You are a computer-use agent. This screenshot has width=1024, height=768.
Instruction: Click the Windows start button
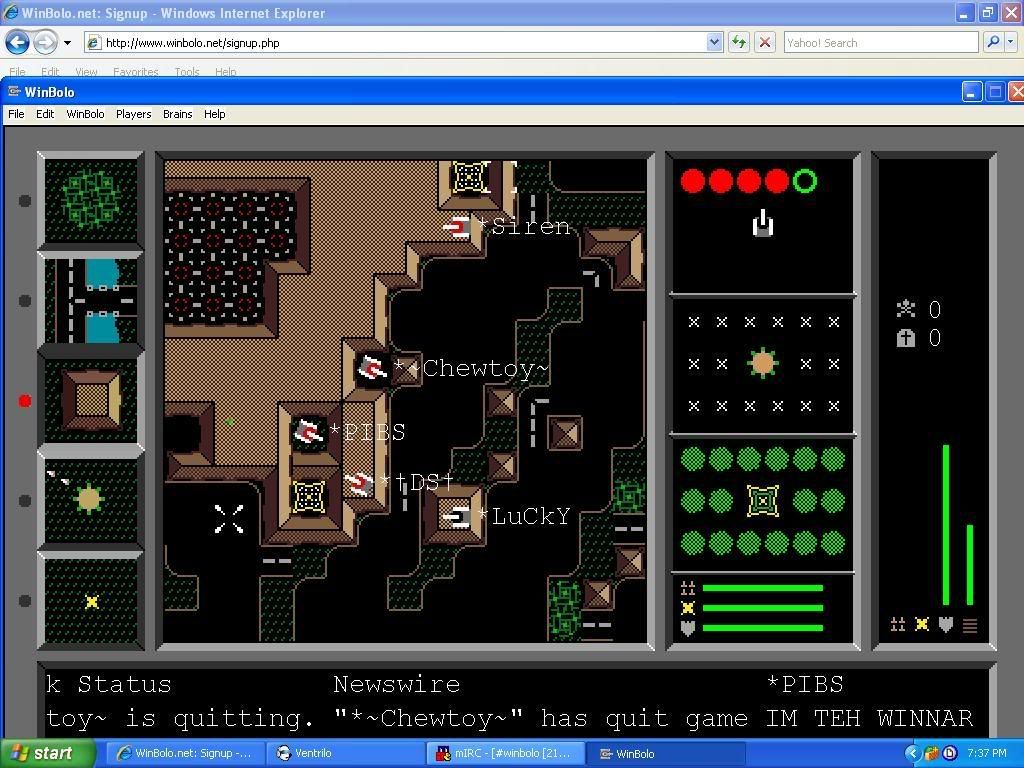[x=42, y=754]
